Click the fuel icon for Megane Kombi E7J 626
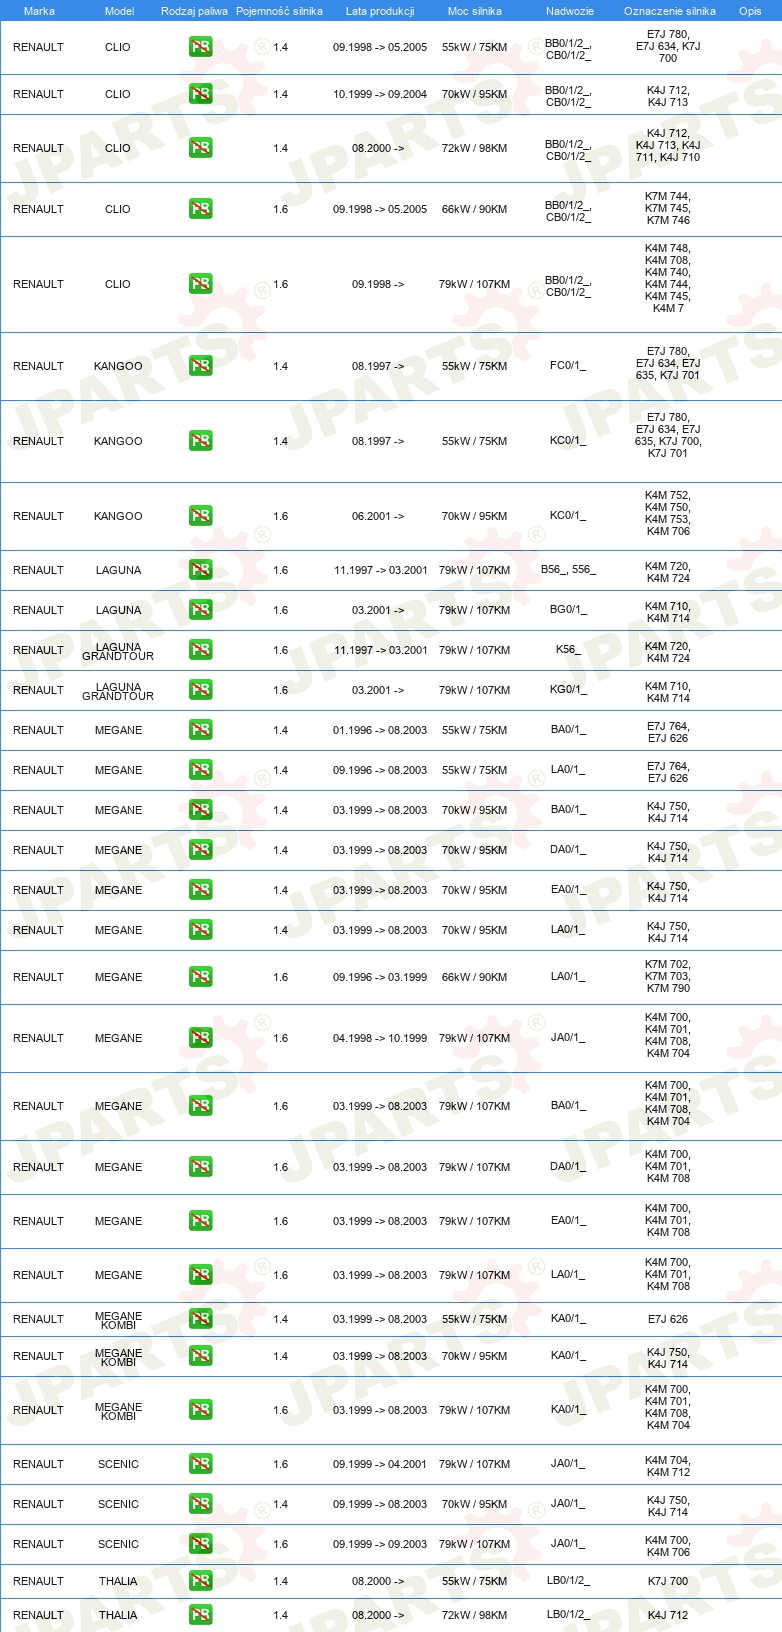This screenshot has width=782, height=1632. tap(201, 1319)
